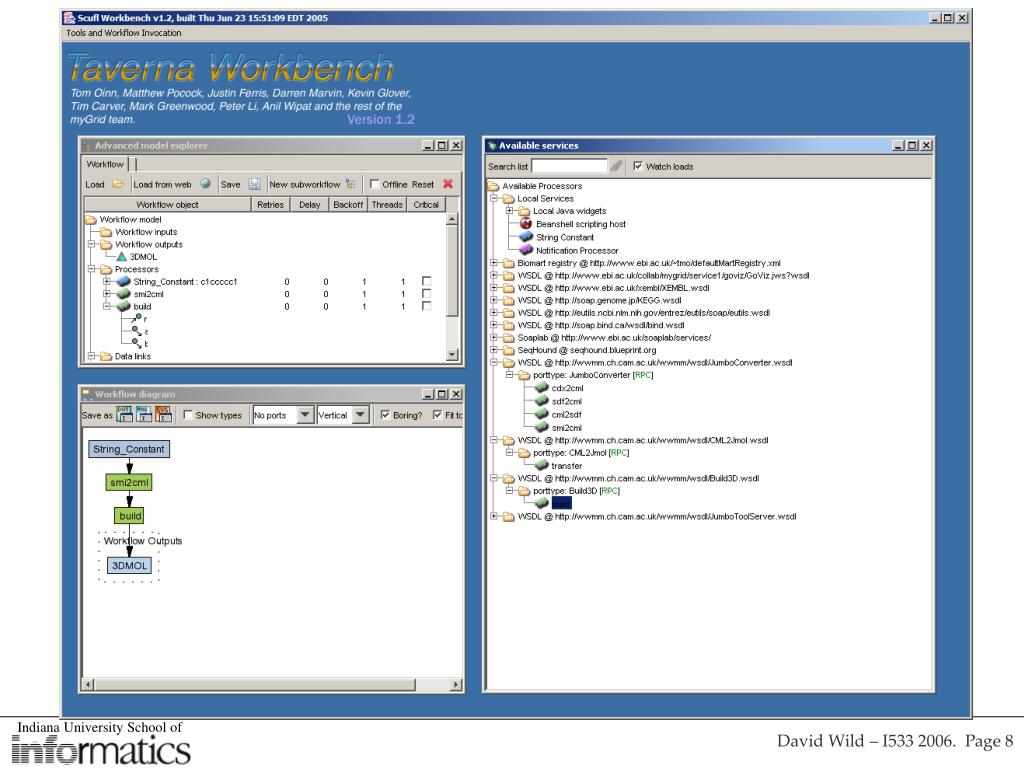Click the String_Constant node in diagram

129,449
